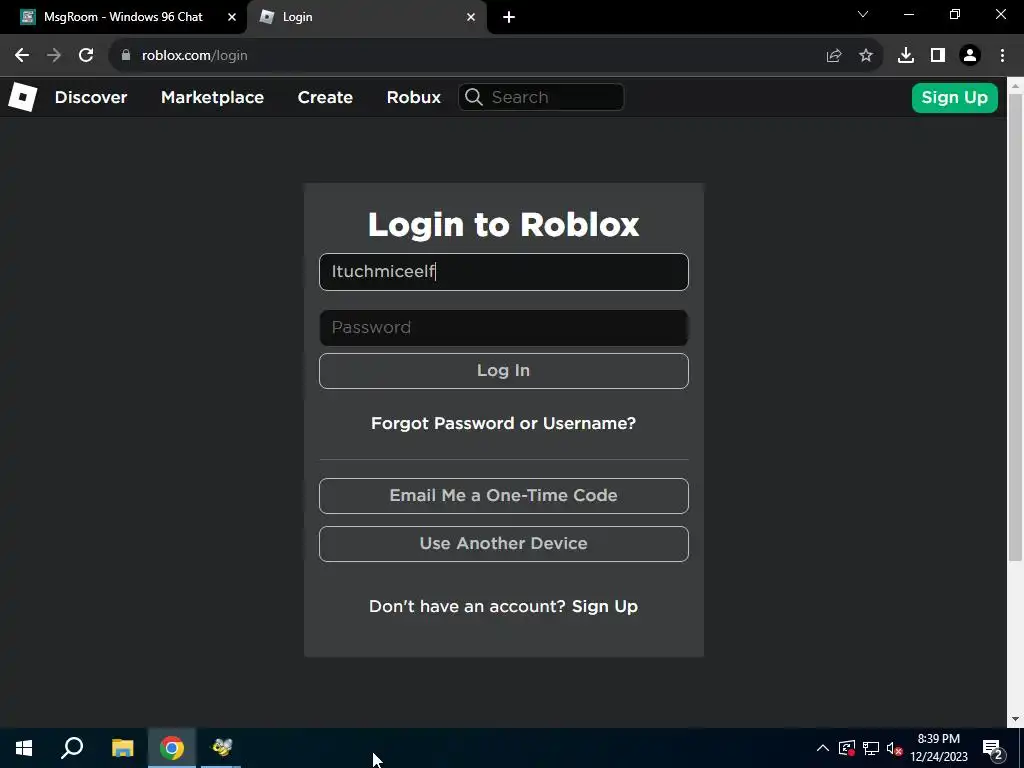This screenshot has width=1024, height=768.
Task: Click the Sign Up link below the form
Action: click(605, 607)
